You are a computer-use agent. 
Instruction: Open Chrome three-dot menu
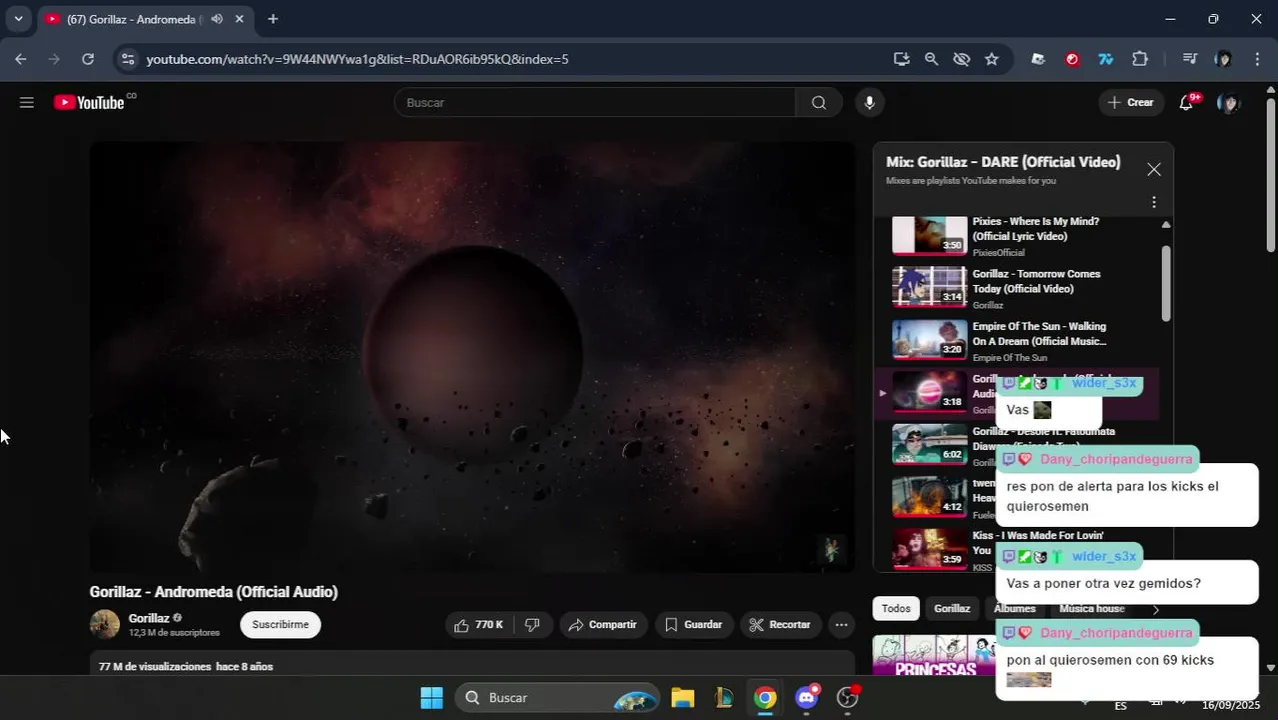pos(1257,59)
